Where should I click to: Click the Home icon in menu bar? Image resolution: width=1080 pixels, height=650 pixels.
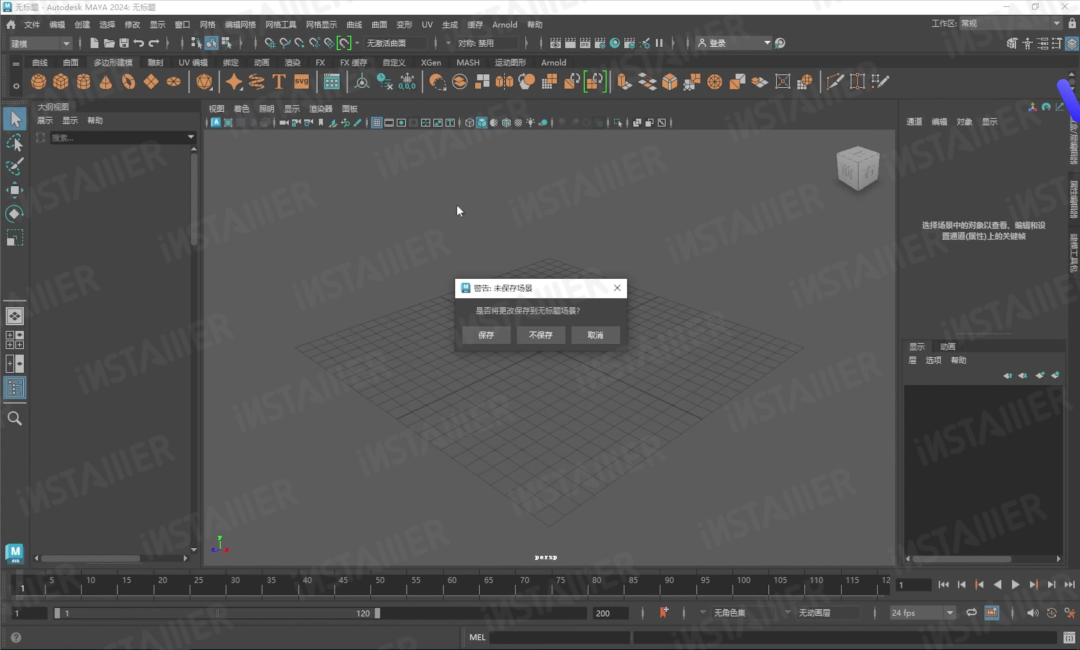[11, 25]
